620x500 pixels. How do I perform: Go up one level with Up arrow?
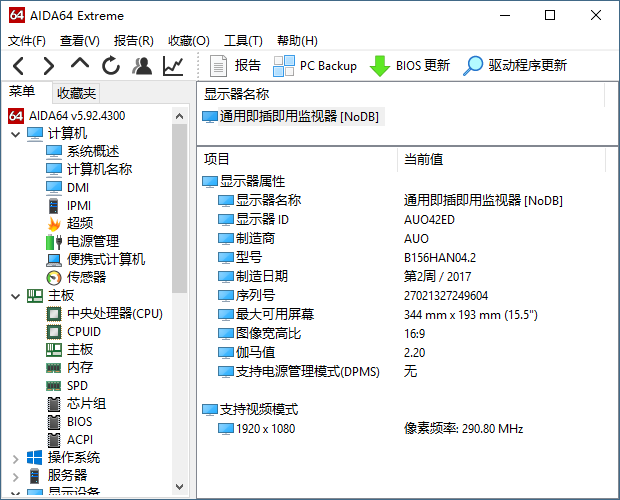click(80, 65)
